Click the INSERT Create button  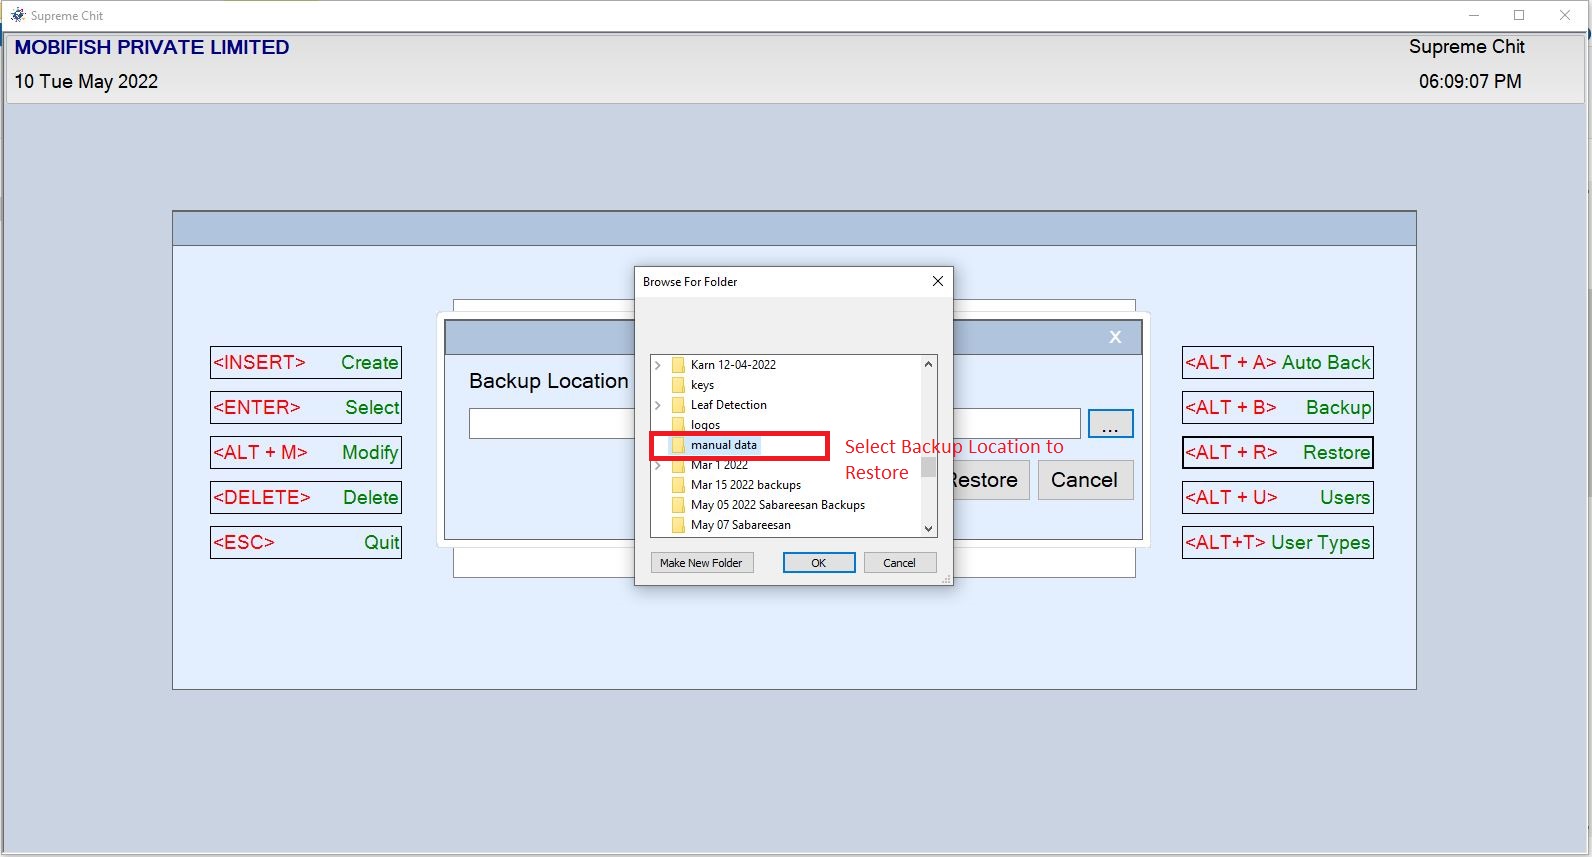[x=306, y=362]
